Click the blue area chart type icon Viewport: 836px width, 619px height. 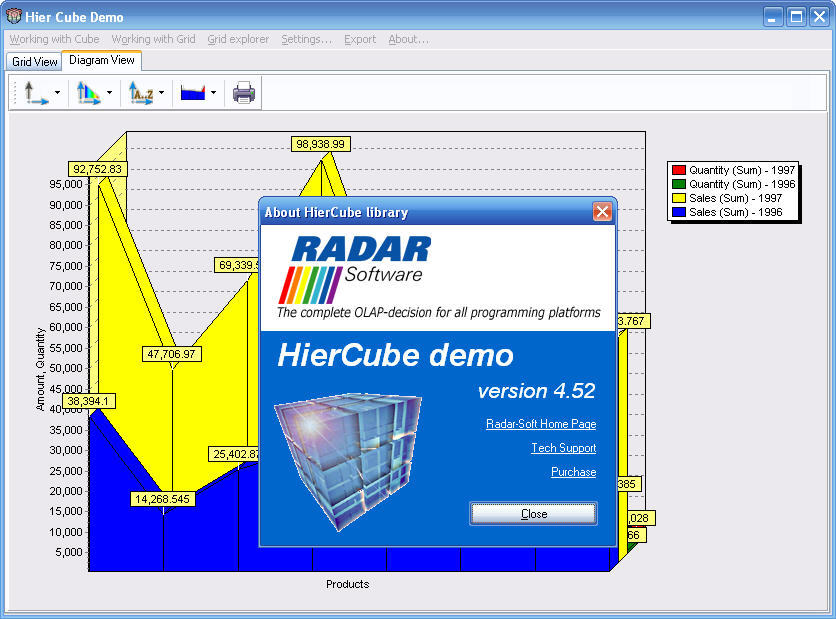(x=193, y=93)
